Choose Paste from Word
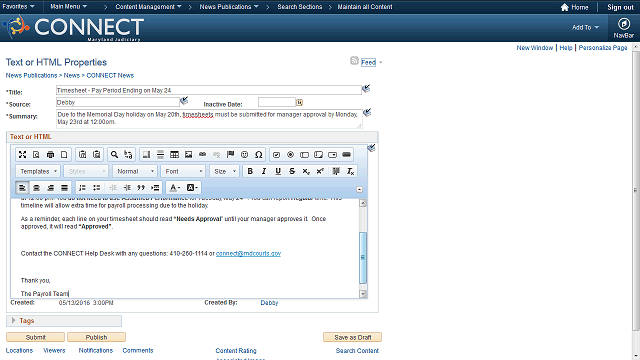This screenshot has height=360, width=640. coord(96,155)
